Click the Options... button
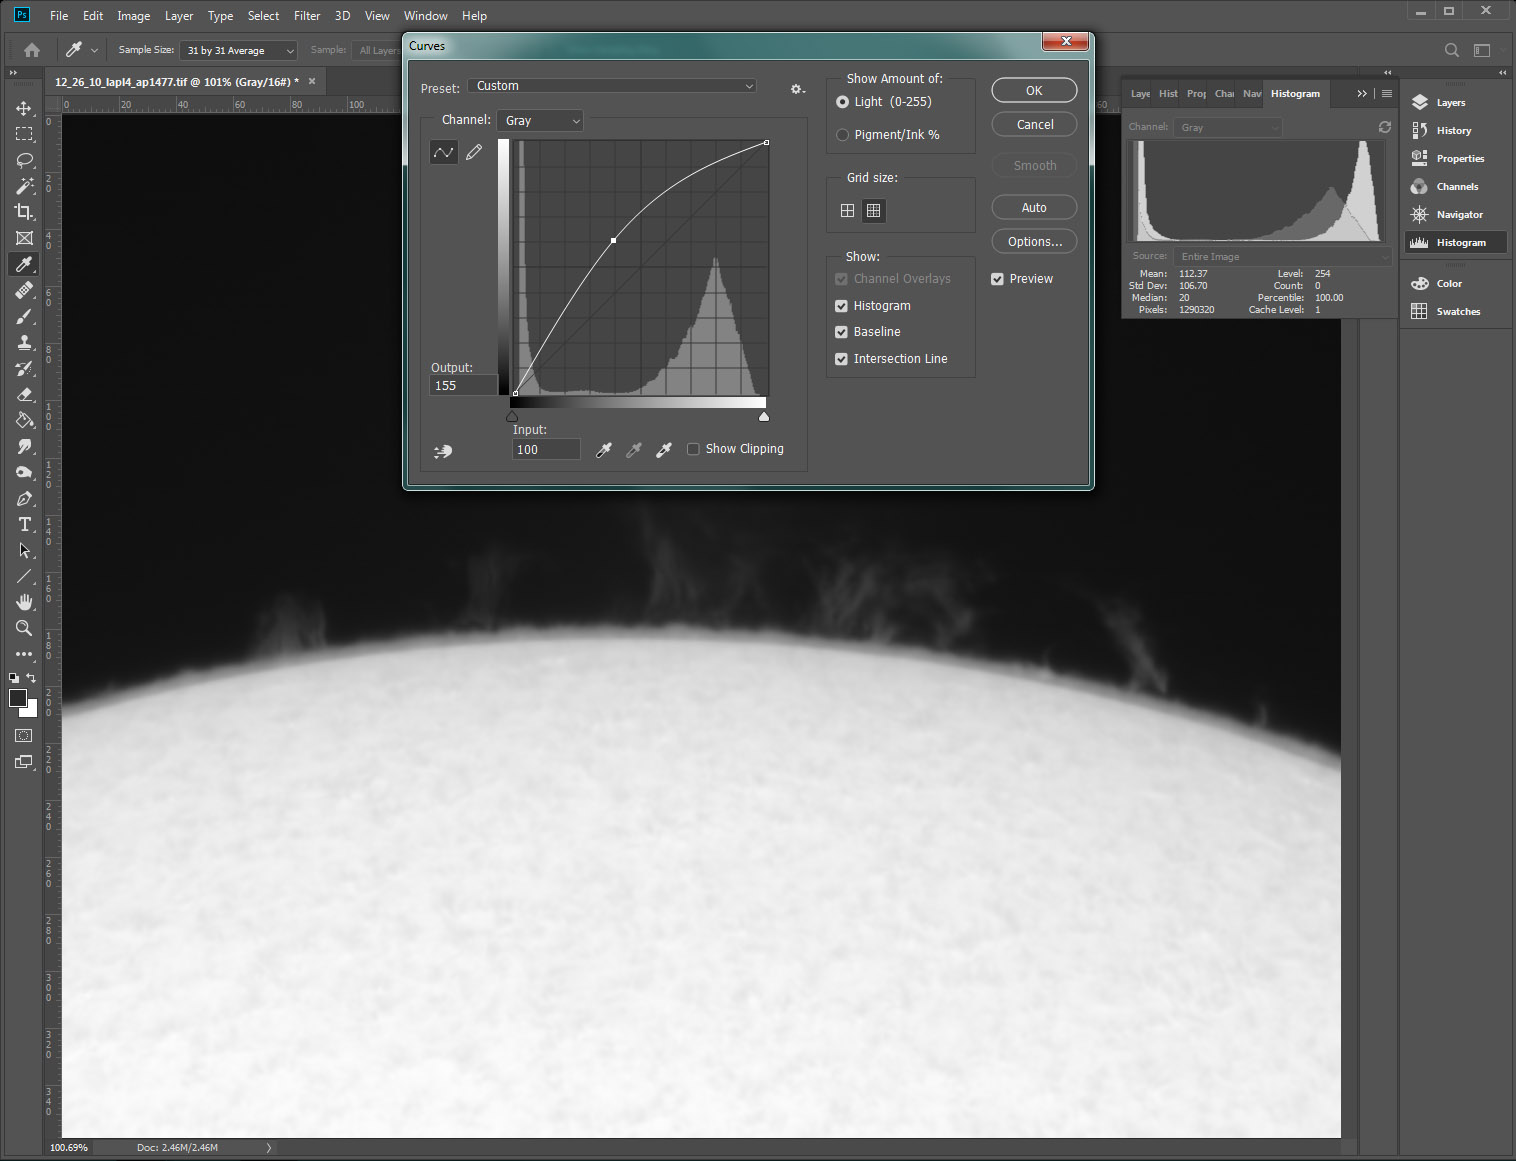This screenshot has width=1516, height=1161. pyautogui.click(x=1034, y=241)
